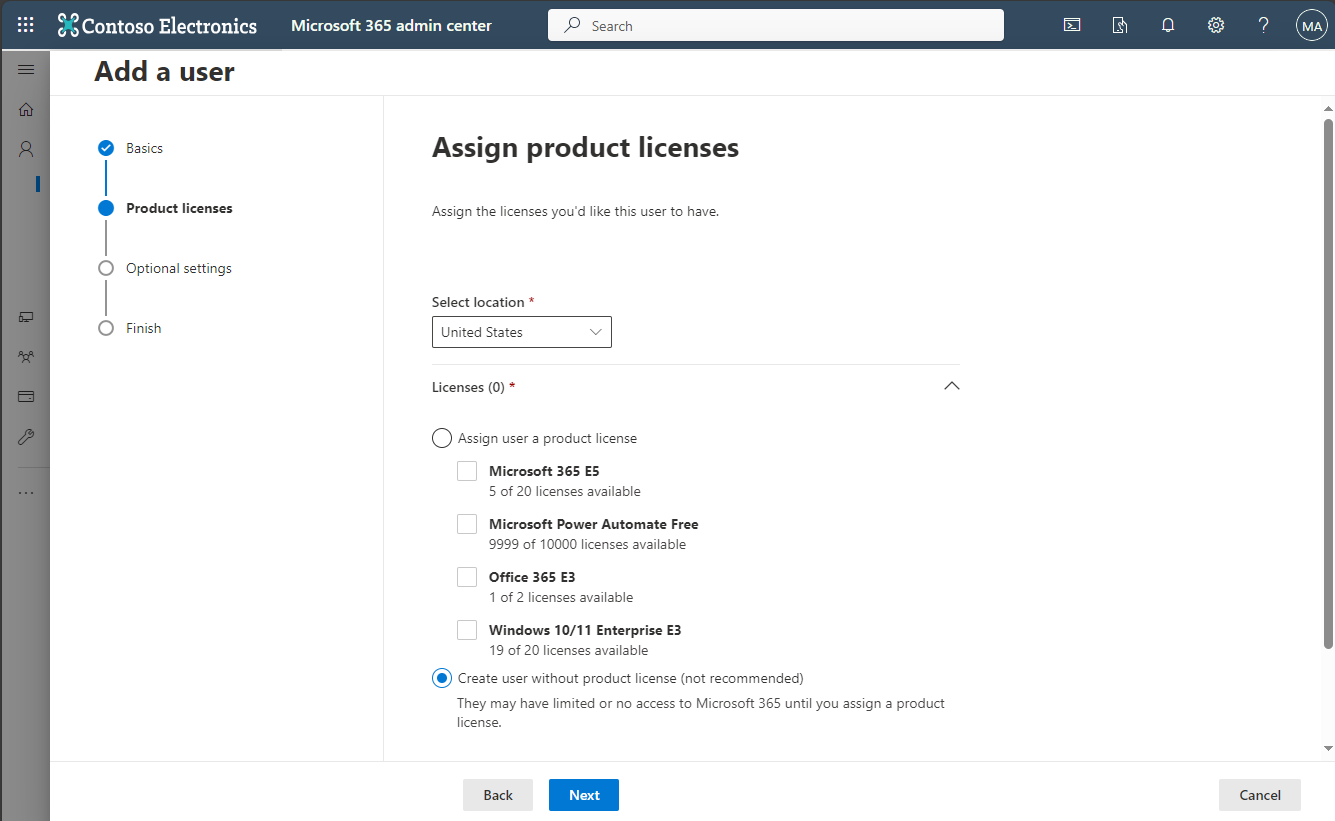Open Billing card icon in sidebar

(26, 397)
